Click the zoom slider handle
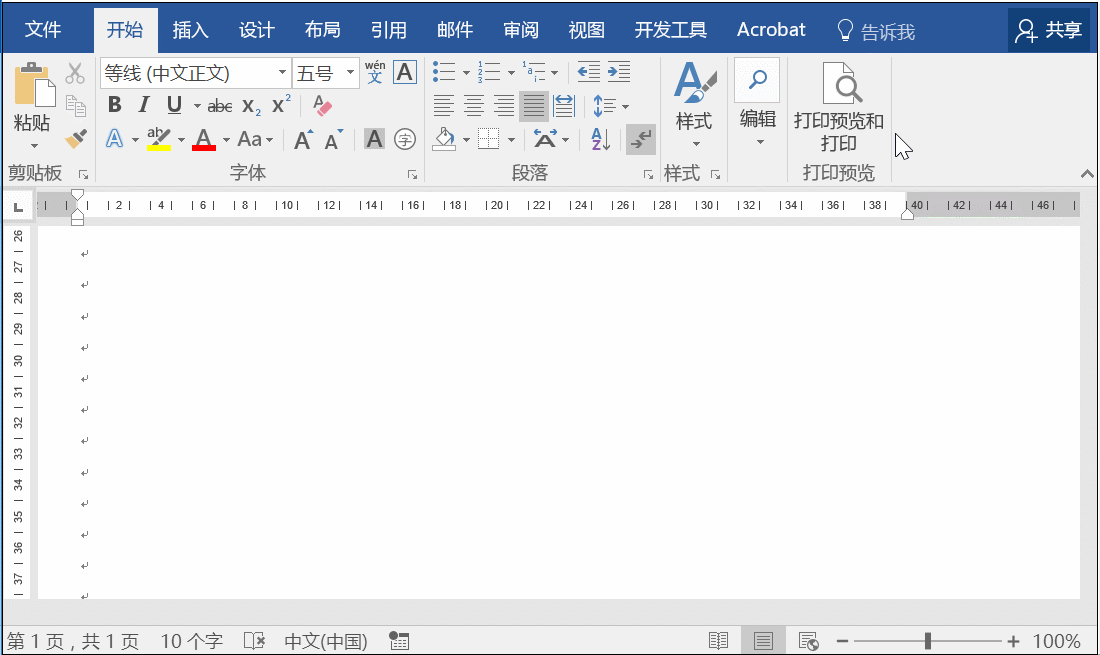Image resolution: width=1100 pixels, height=655 pixels. 927,640
